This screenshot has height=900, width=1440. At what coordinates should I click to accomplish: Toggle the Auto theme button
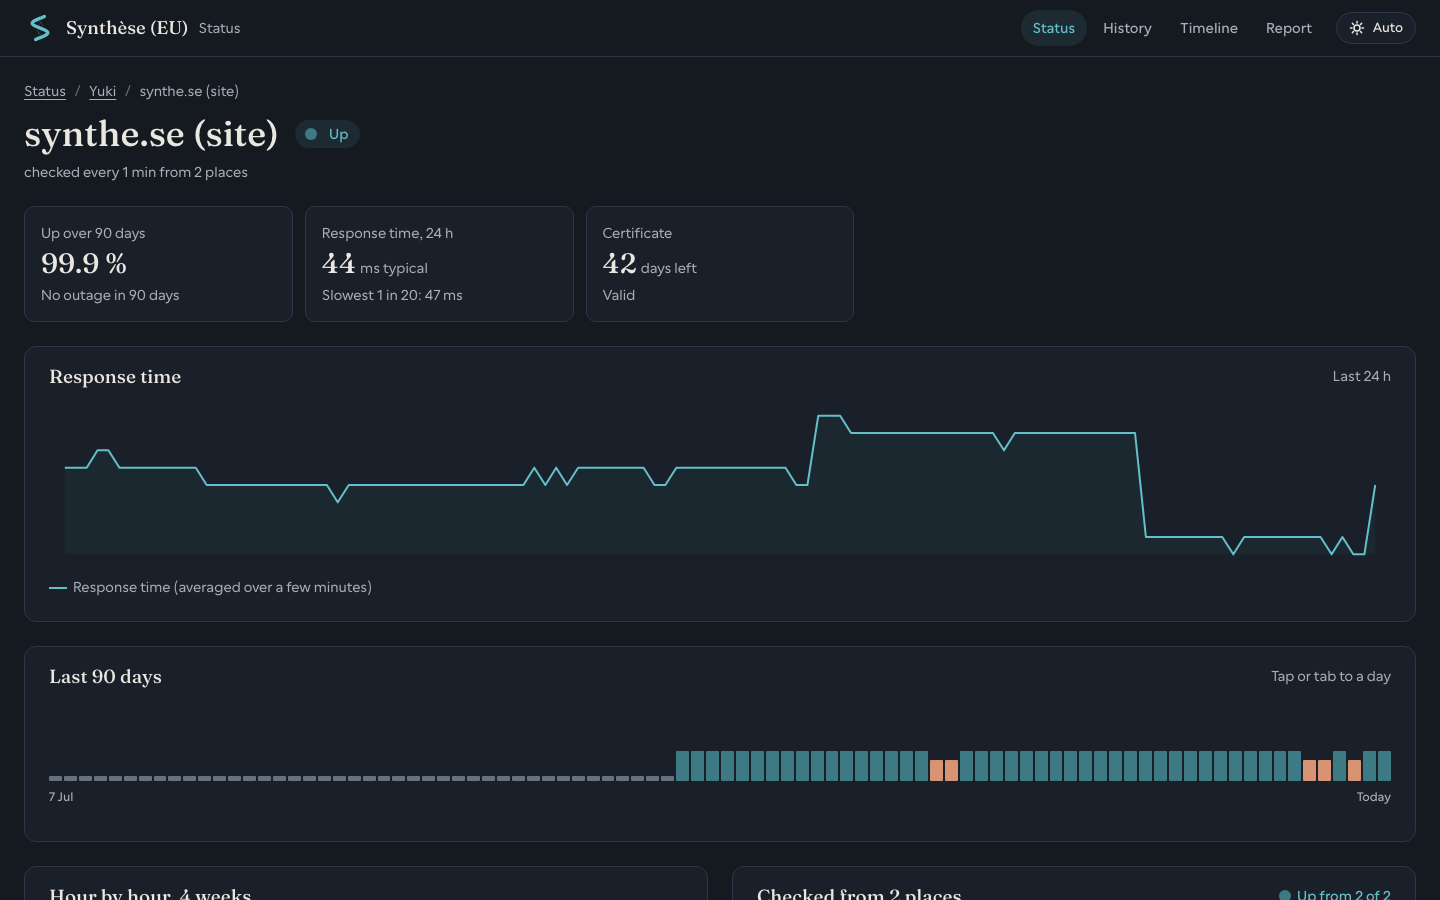1375,28
